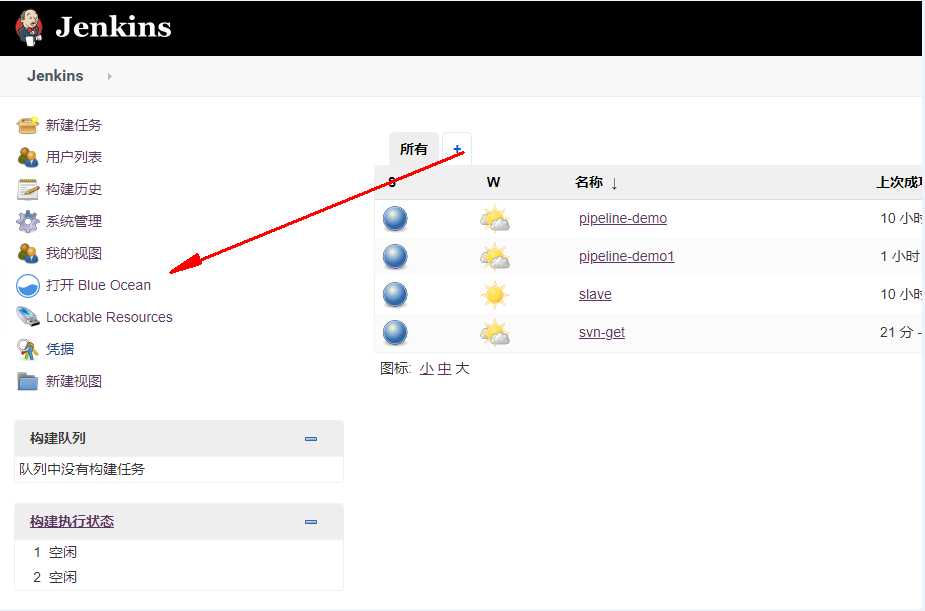
Task: Click the 凭据 keys icon
Action: 27,349
